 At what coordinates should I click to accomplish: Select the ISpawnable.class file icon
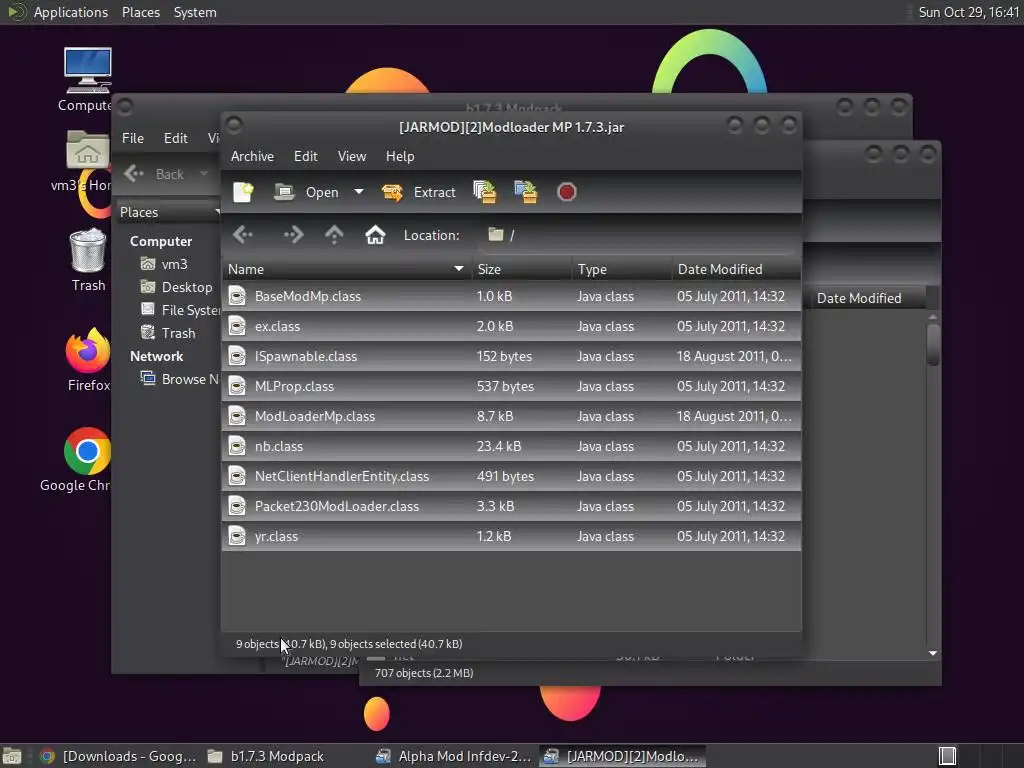pyautogui.click(x=237, y=357)
